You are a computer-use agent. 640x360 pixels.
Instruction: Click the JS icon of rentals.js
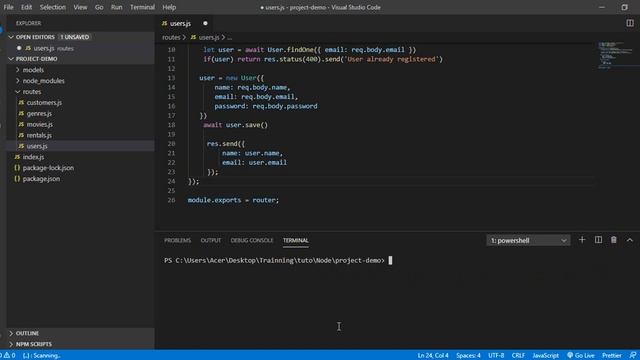[21, 135]
